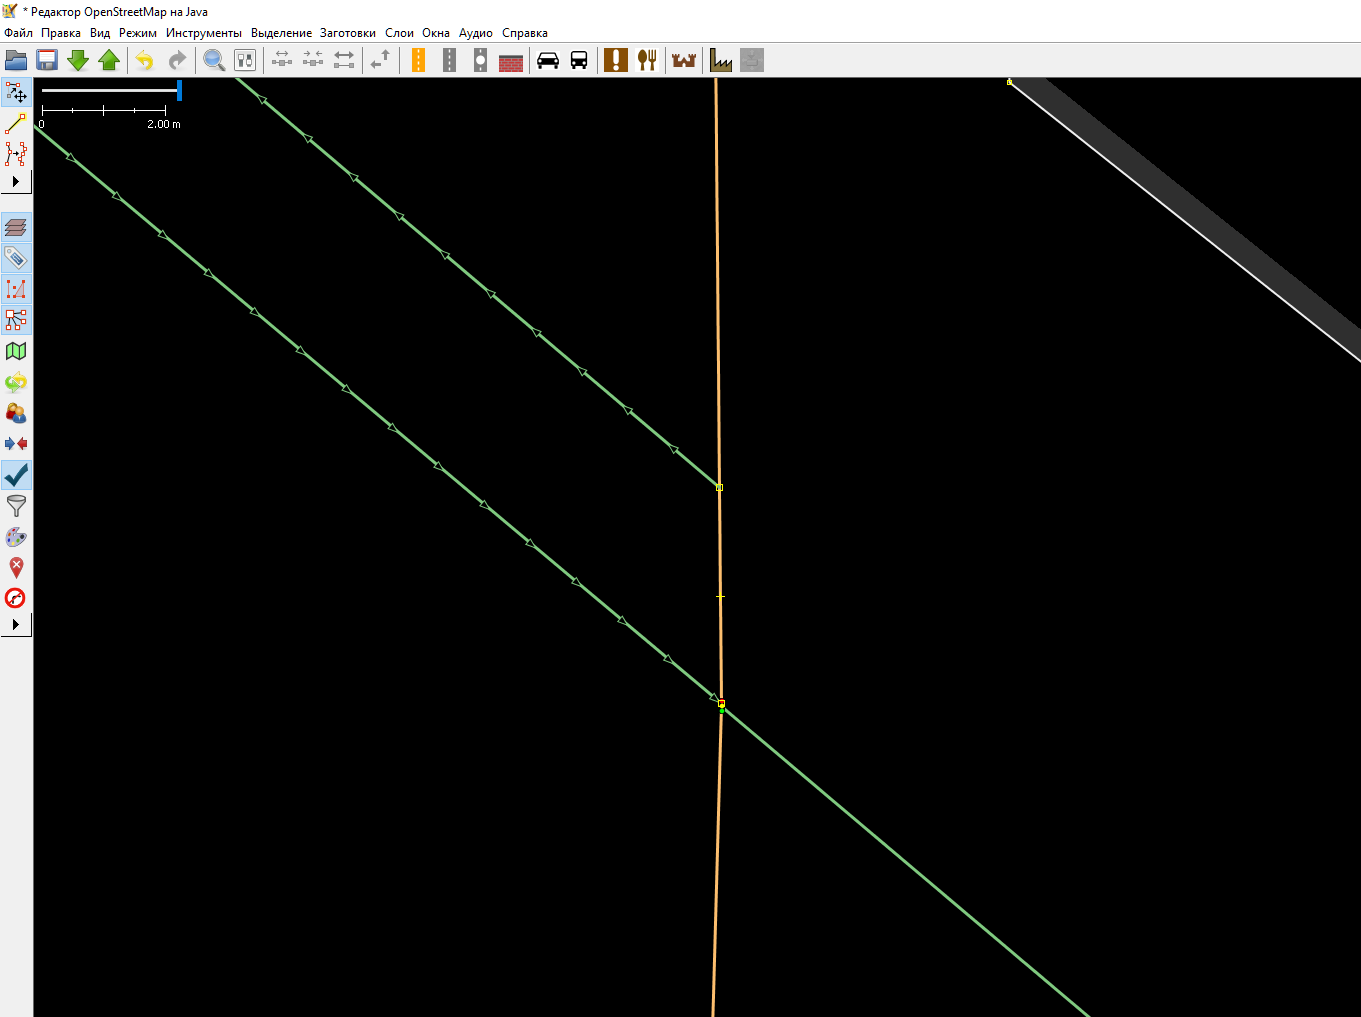The image size is (1361, 1017).
Task: Click the blue zoom slider handle
Action: click(179, 90)
